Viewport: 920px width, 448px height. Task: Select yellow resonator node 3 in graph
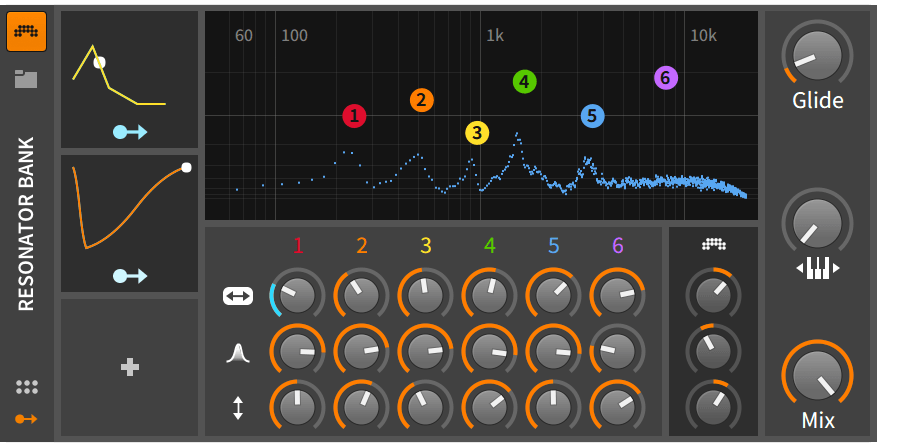pos(477,133)
